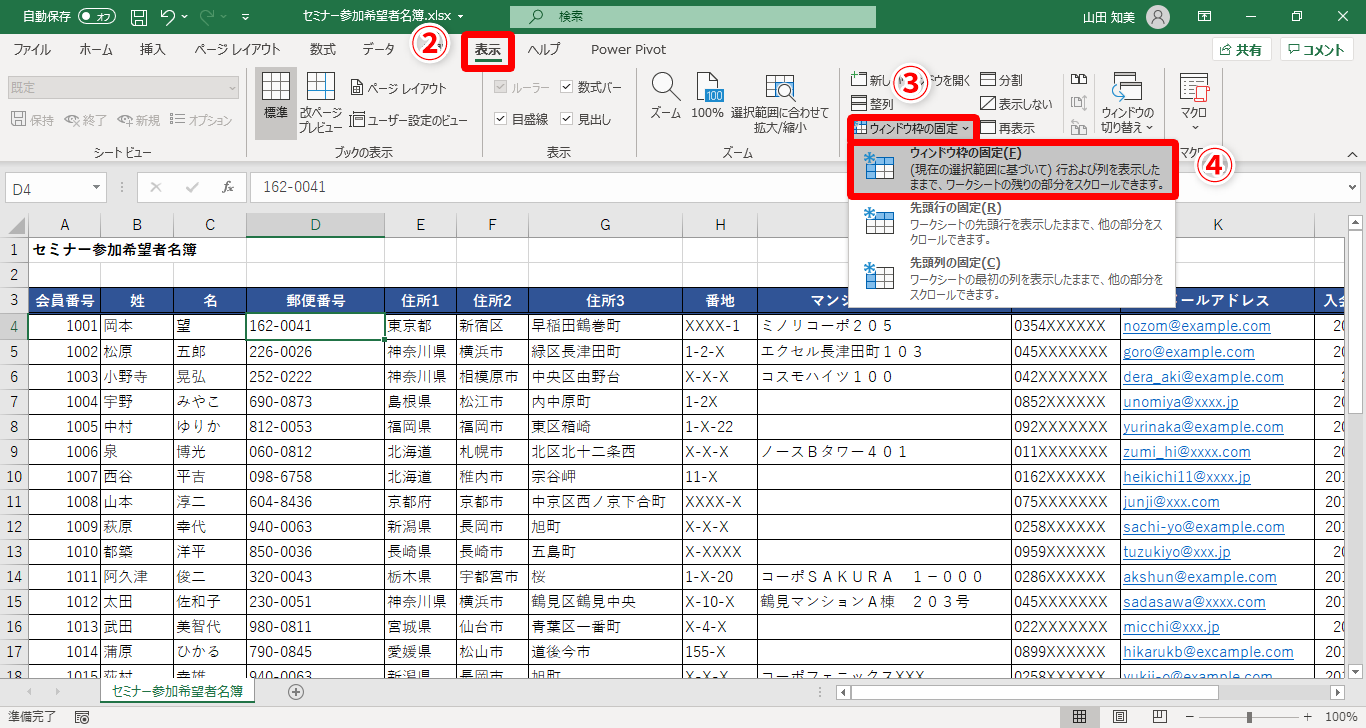
Task: Click the macro record icon in status bar
Action: (x=81, y=717)
